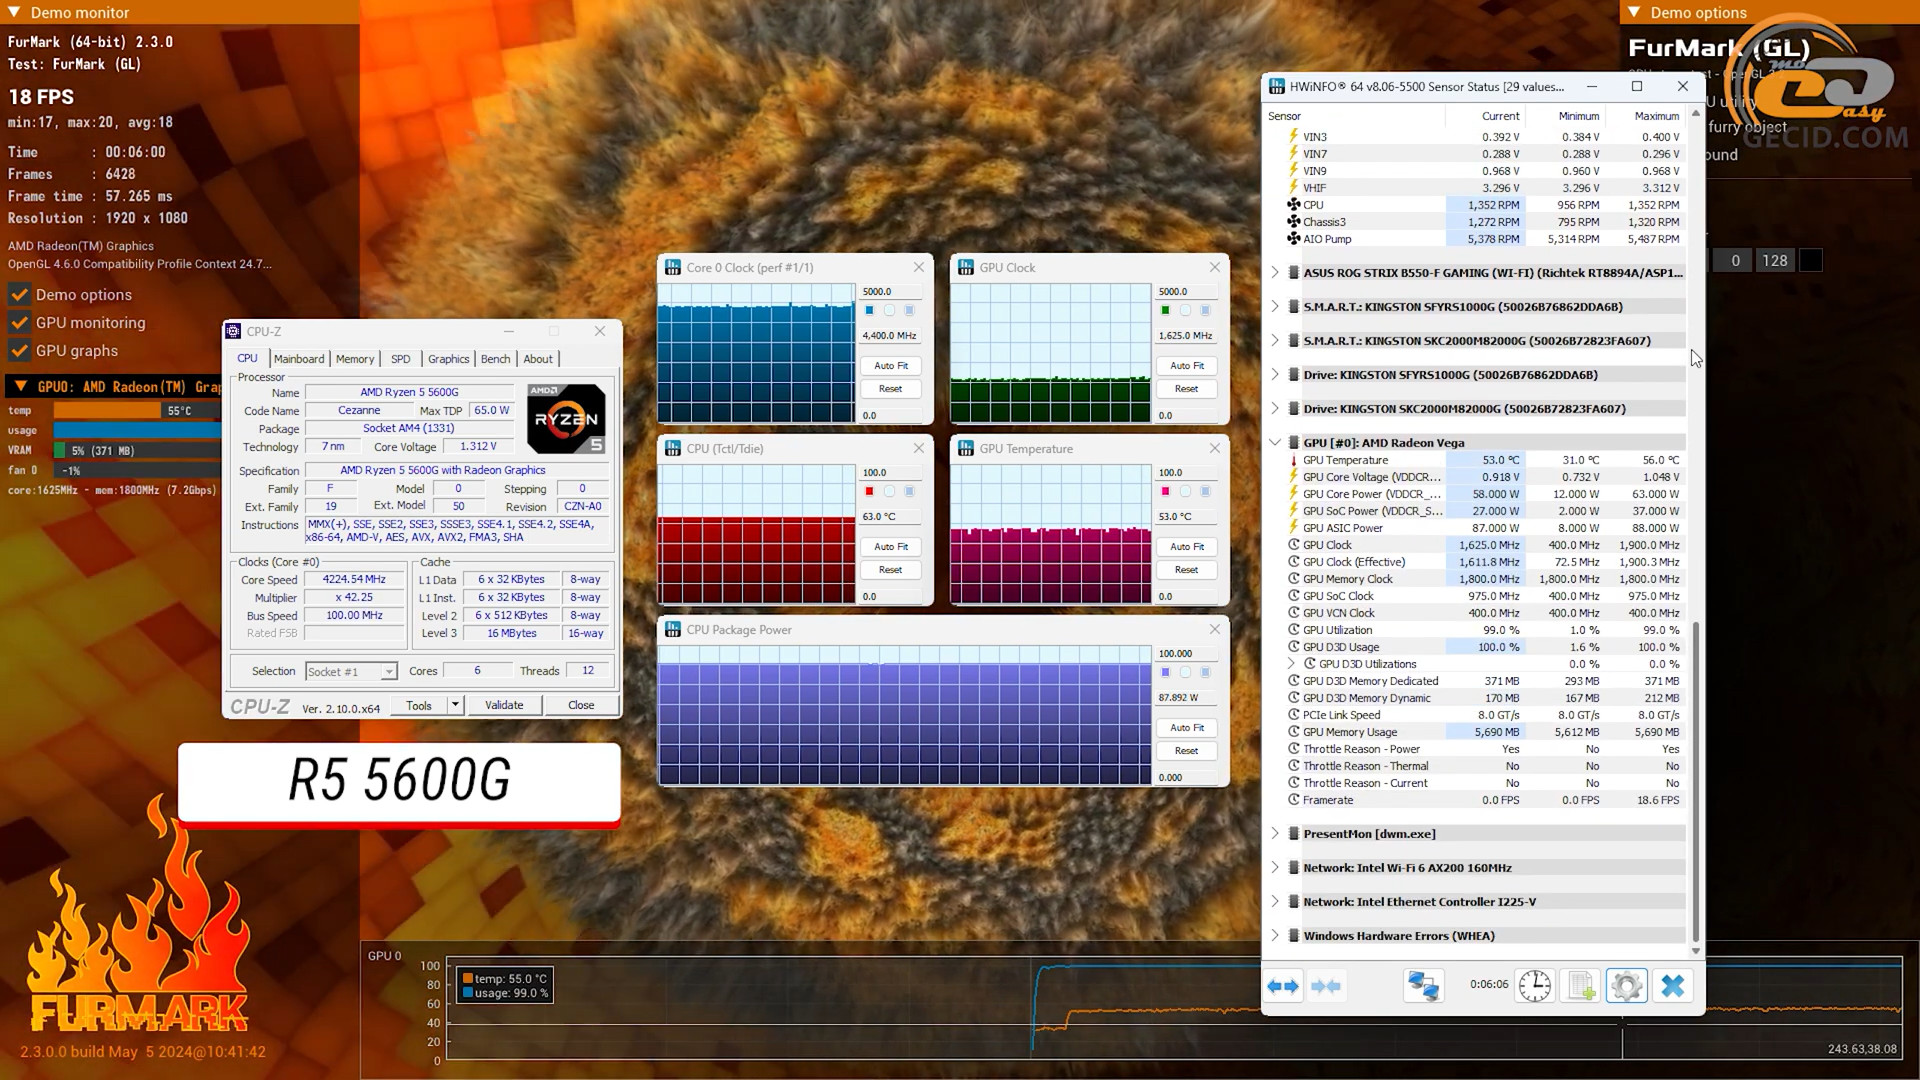Screen dimensions: 1920x1080
Task: Close the GPU Temperature graph window
Action: point(1214,448)
